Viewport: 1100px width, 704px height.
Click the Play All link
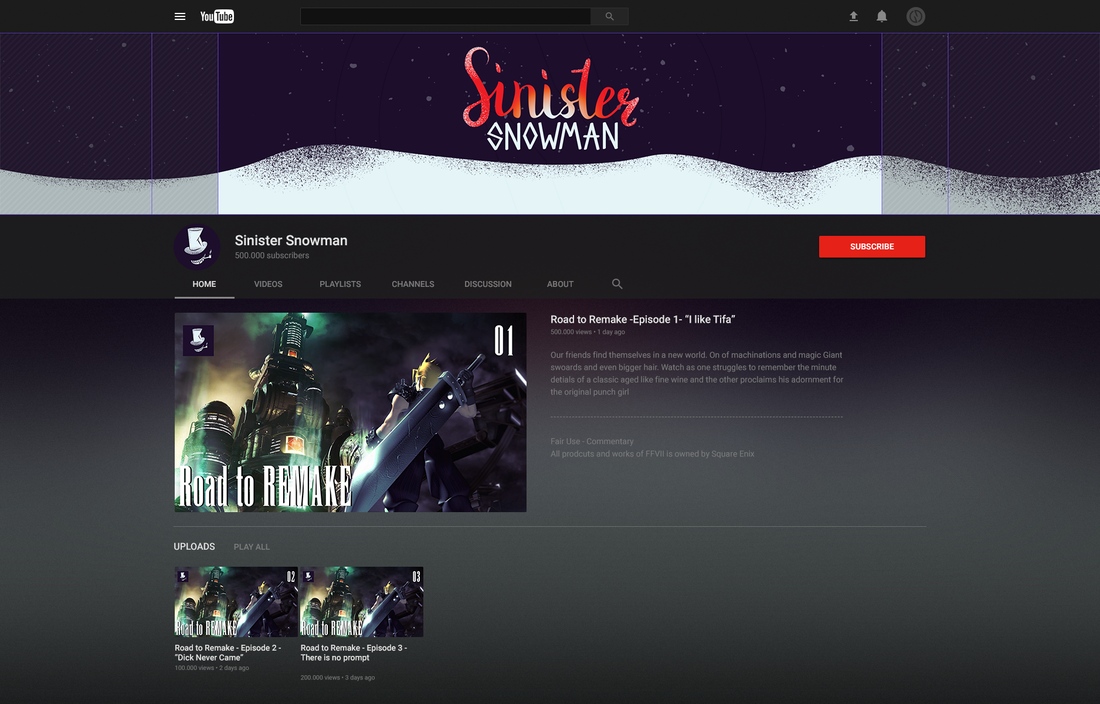(x=252, y=547)
